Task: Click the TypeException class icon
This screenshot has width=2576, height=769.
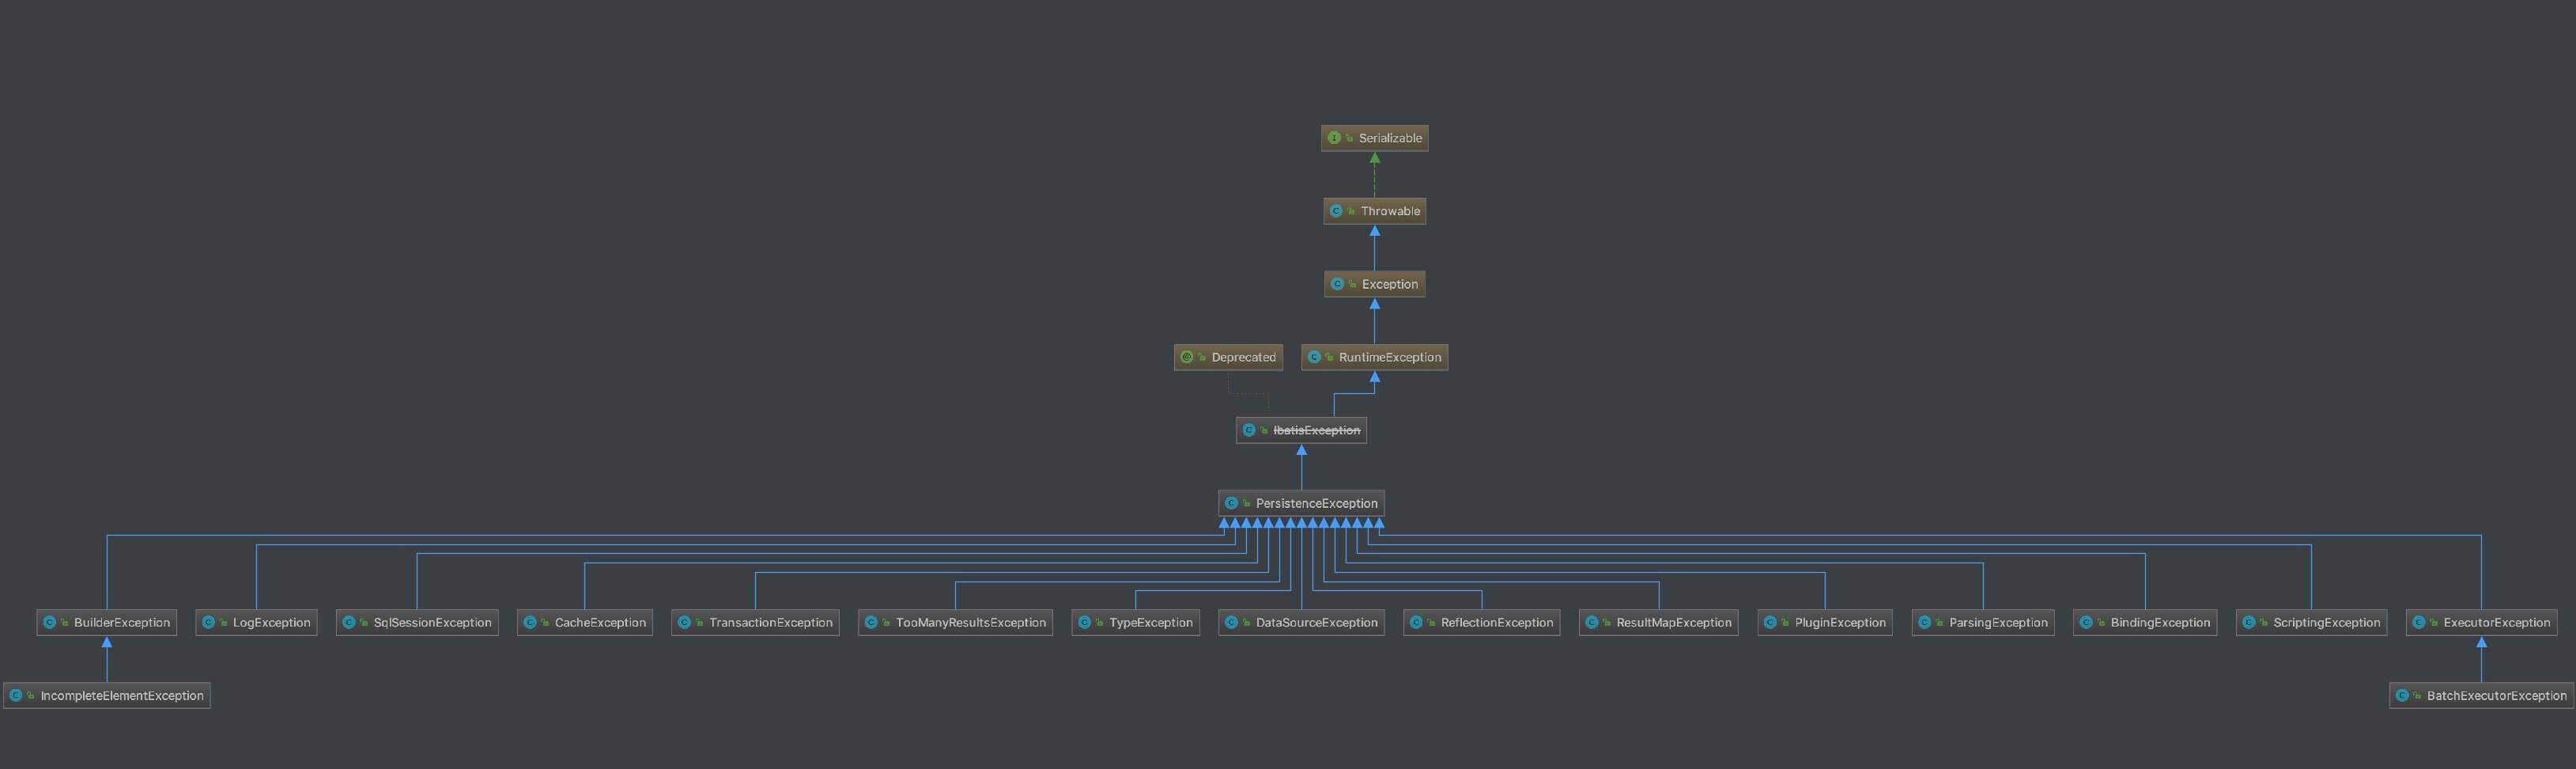Action: click(x=1085, y=622)
